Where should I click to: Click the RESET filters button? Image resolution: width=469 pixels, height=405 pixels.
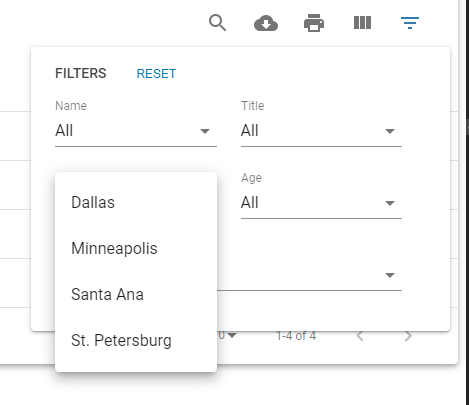(x=156, y=74)
